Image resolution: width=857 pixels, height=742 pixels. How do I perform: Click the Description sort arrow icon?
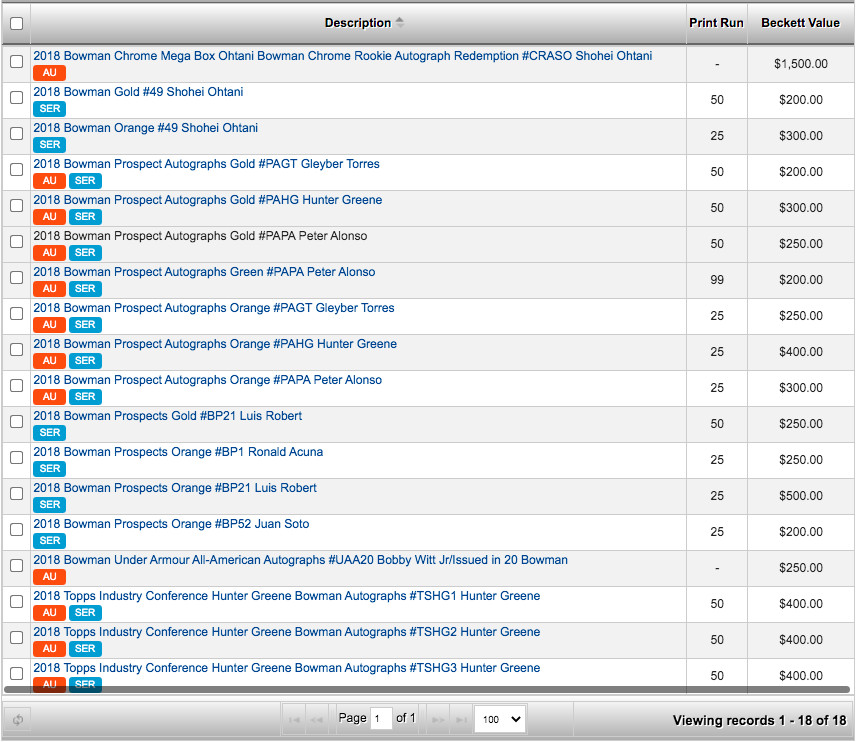pos(400,22)
